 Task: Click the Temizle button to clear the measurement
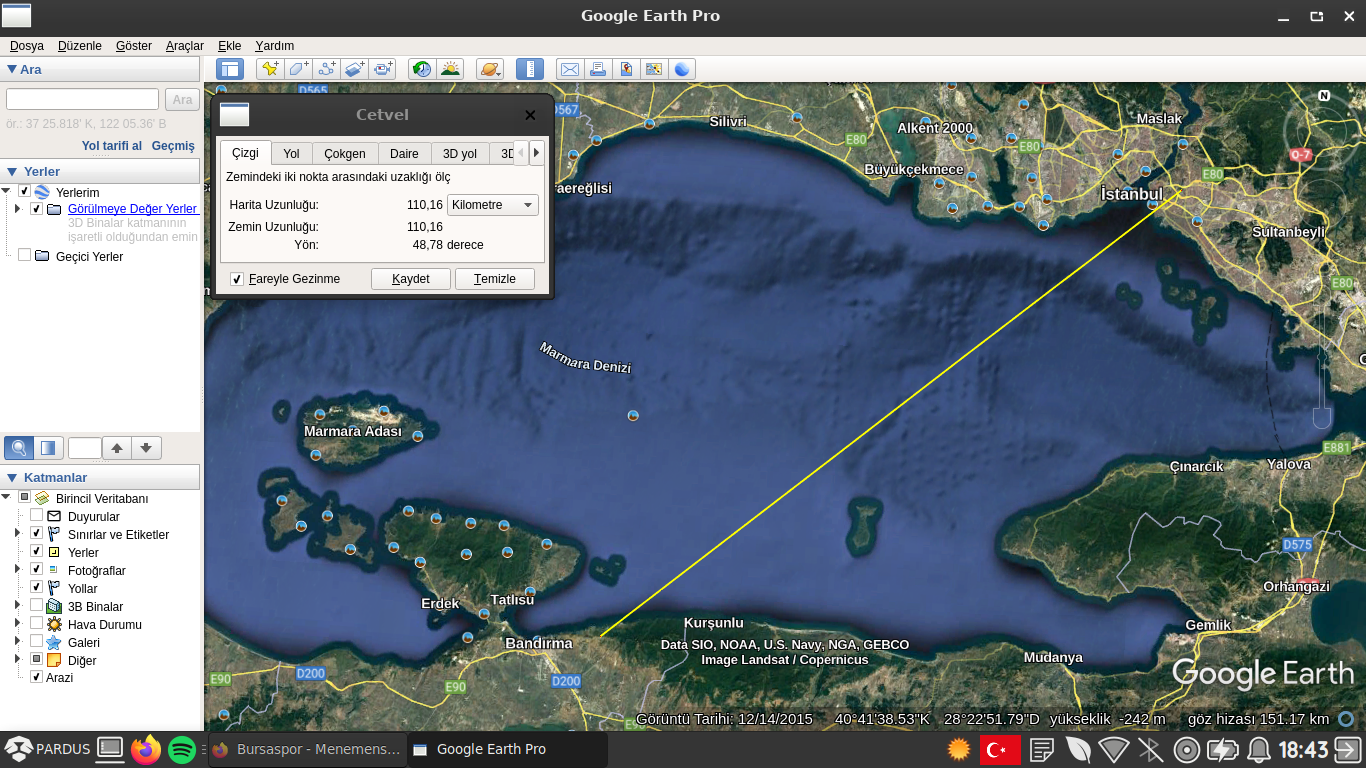click(495, 279)
